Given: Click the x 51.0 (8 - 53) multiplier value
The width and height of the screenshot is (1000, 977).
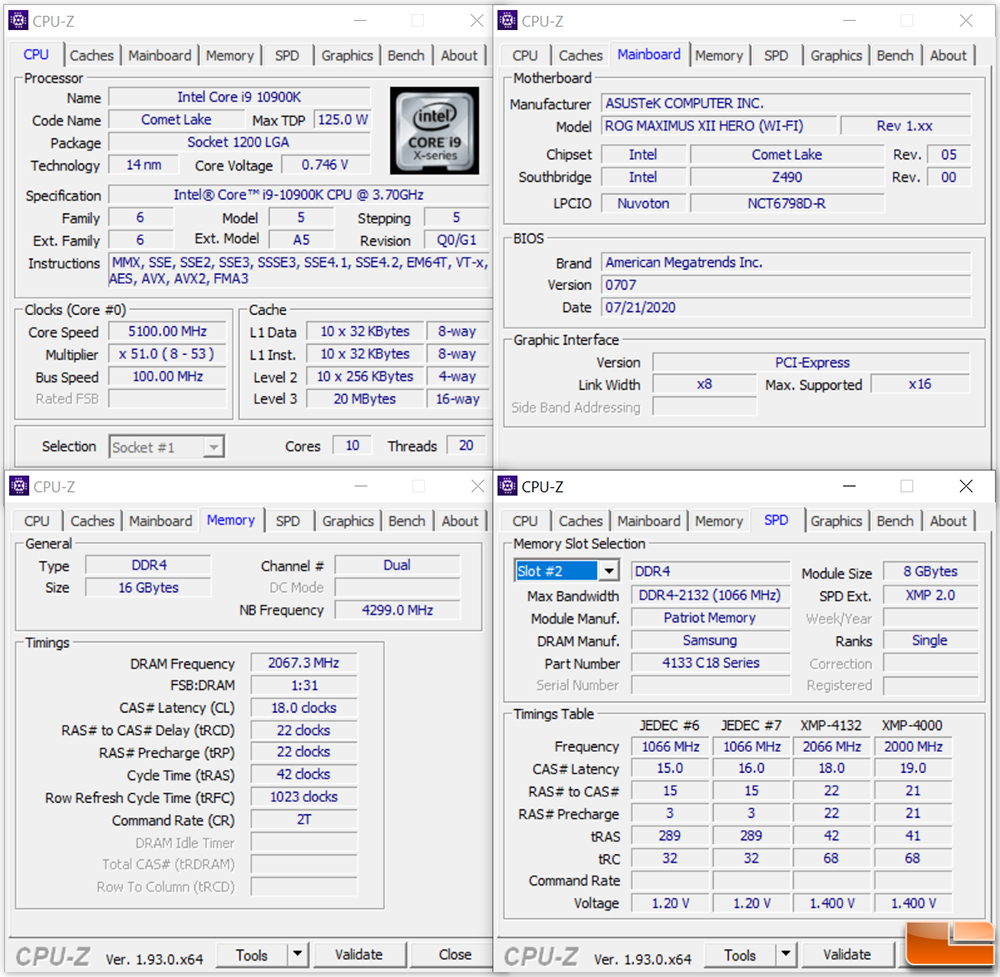Looking at the screenshot, I should point(167,354).
